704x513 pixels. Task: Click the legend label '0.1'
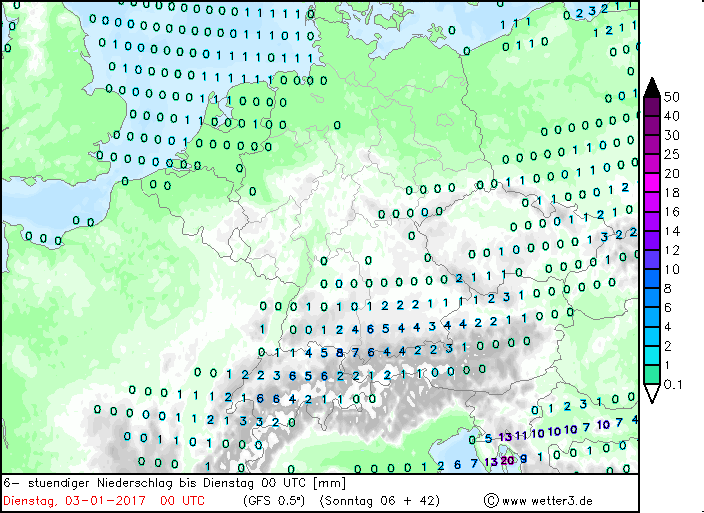[x=673, y=385]
